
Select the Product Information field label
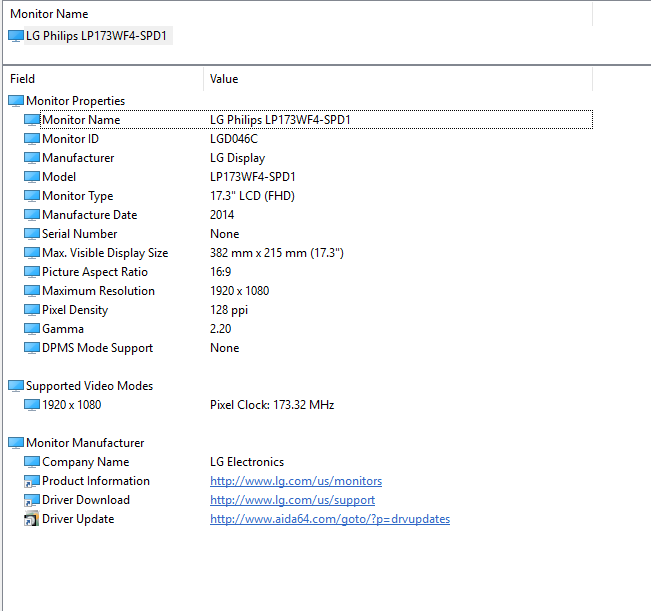[x=96, y=481]
